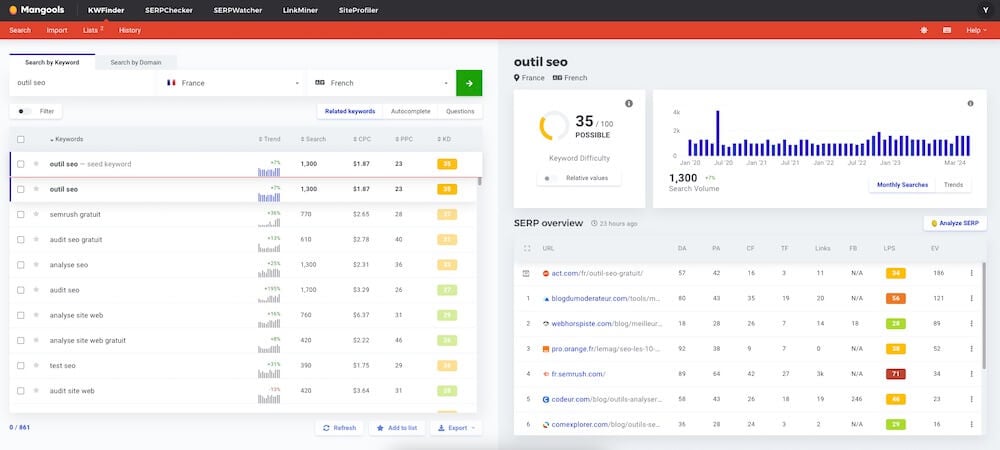This screenshot has width=1000, height=450.
Task: Open more options for webhorspiste.com row
Action: [972, 324]
